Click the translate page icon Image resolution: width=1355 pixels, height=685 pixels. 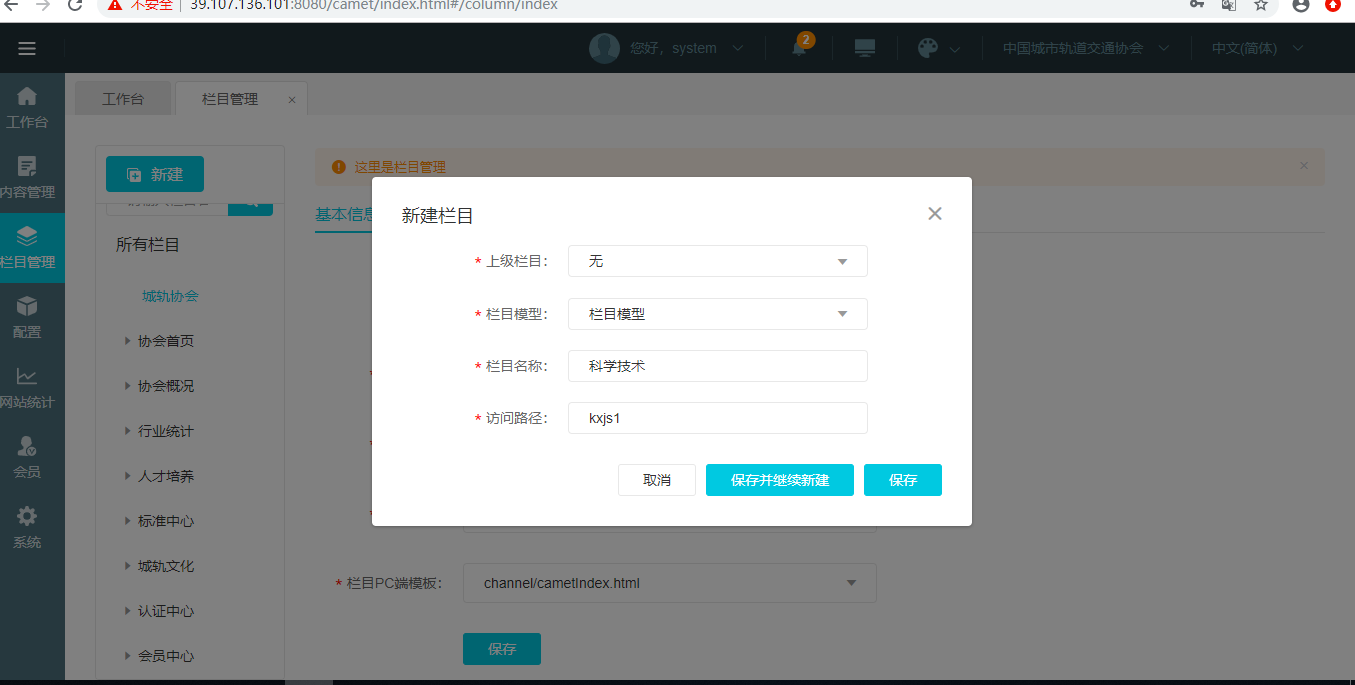[1229, 5]
